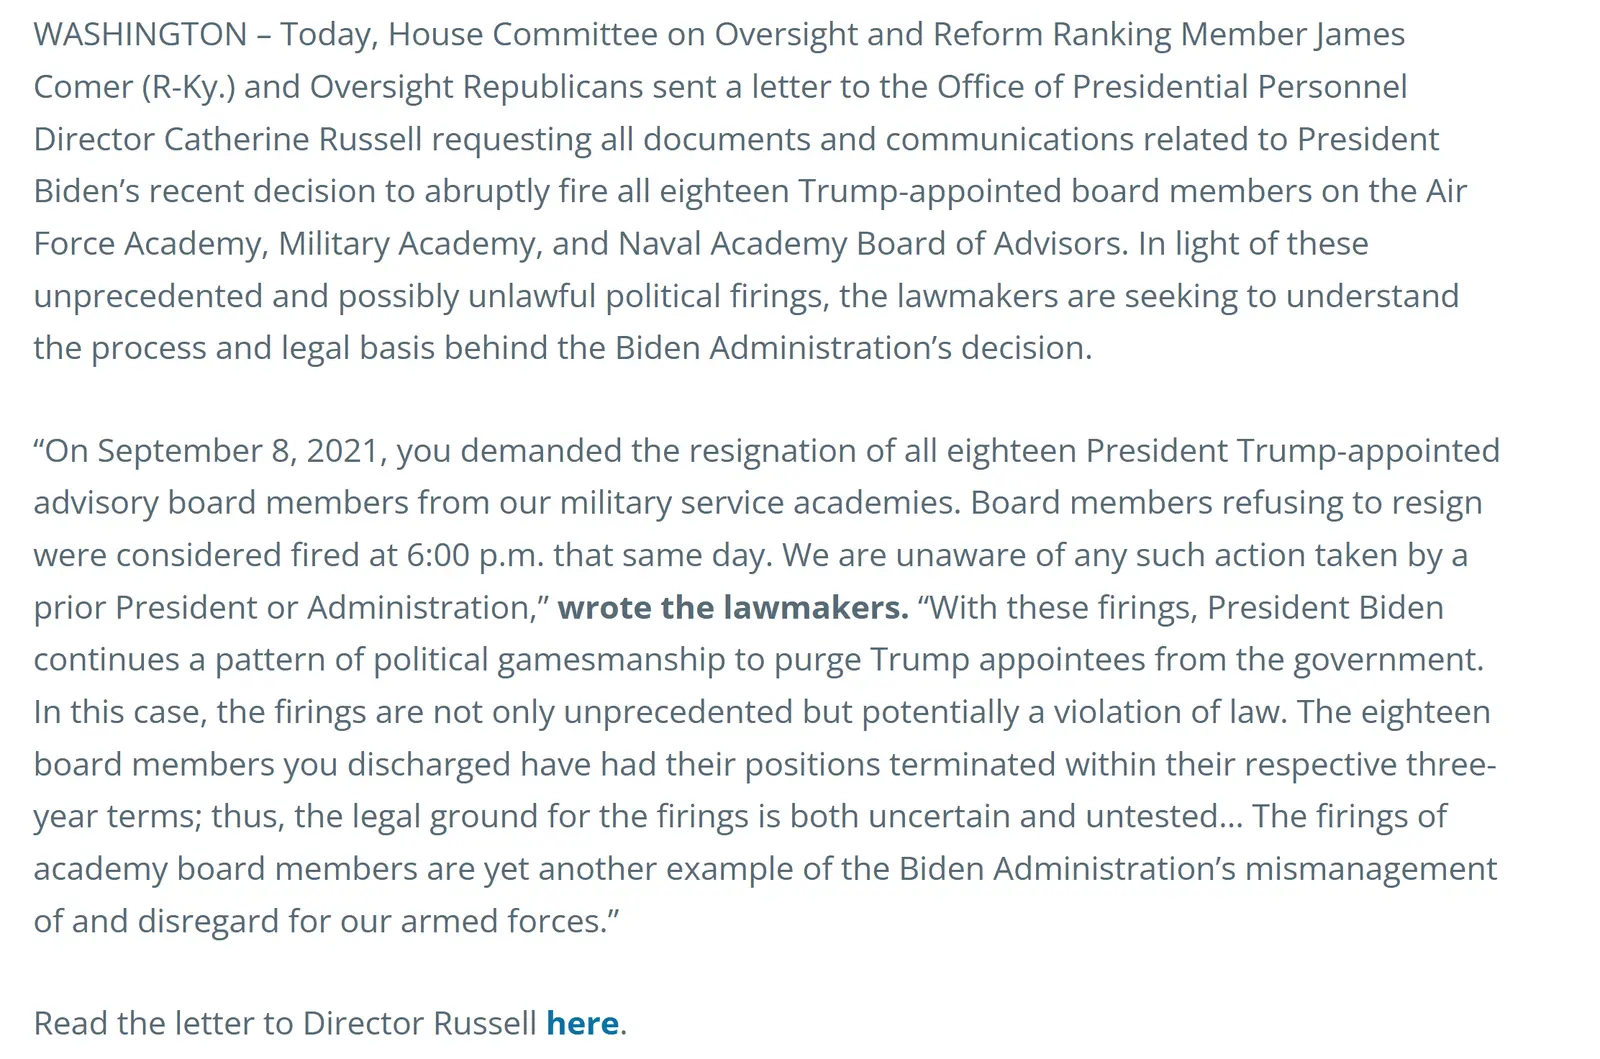
Task: Open the letter via the 'here' link
Action: point(582,1023)
